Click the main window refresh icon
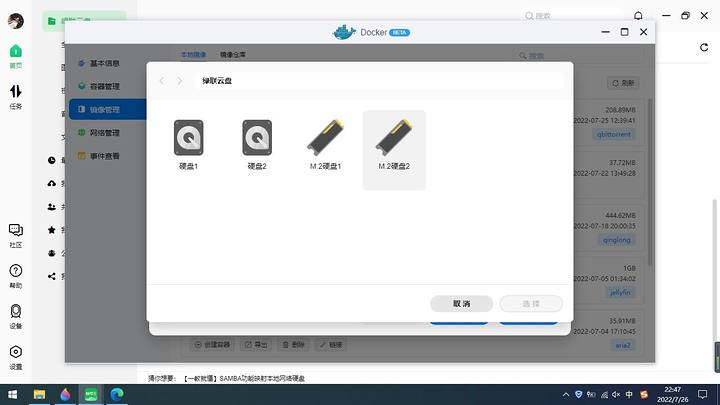Screen dimensions: 720x405 pyautogui.click(x=704, y=47)
